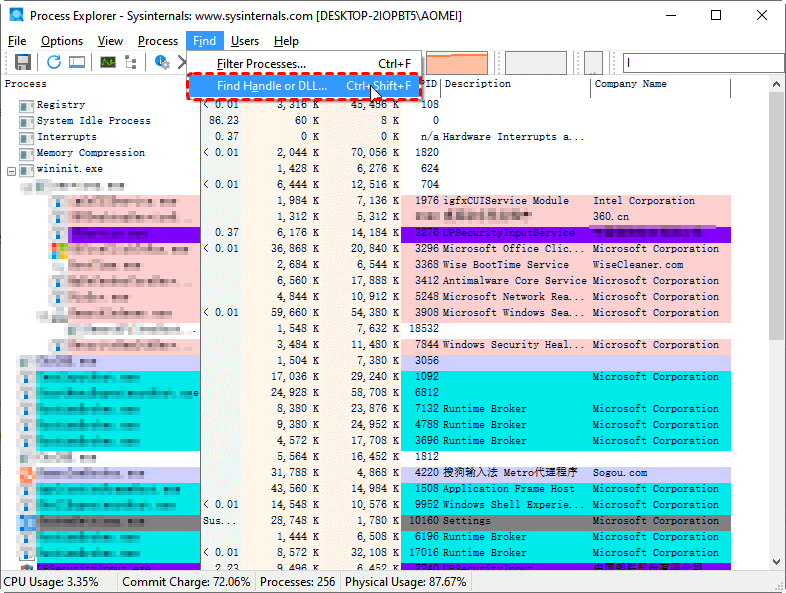Focus the filter text box in toolbar
786x593 pixels.
point(704,63)
